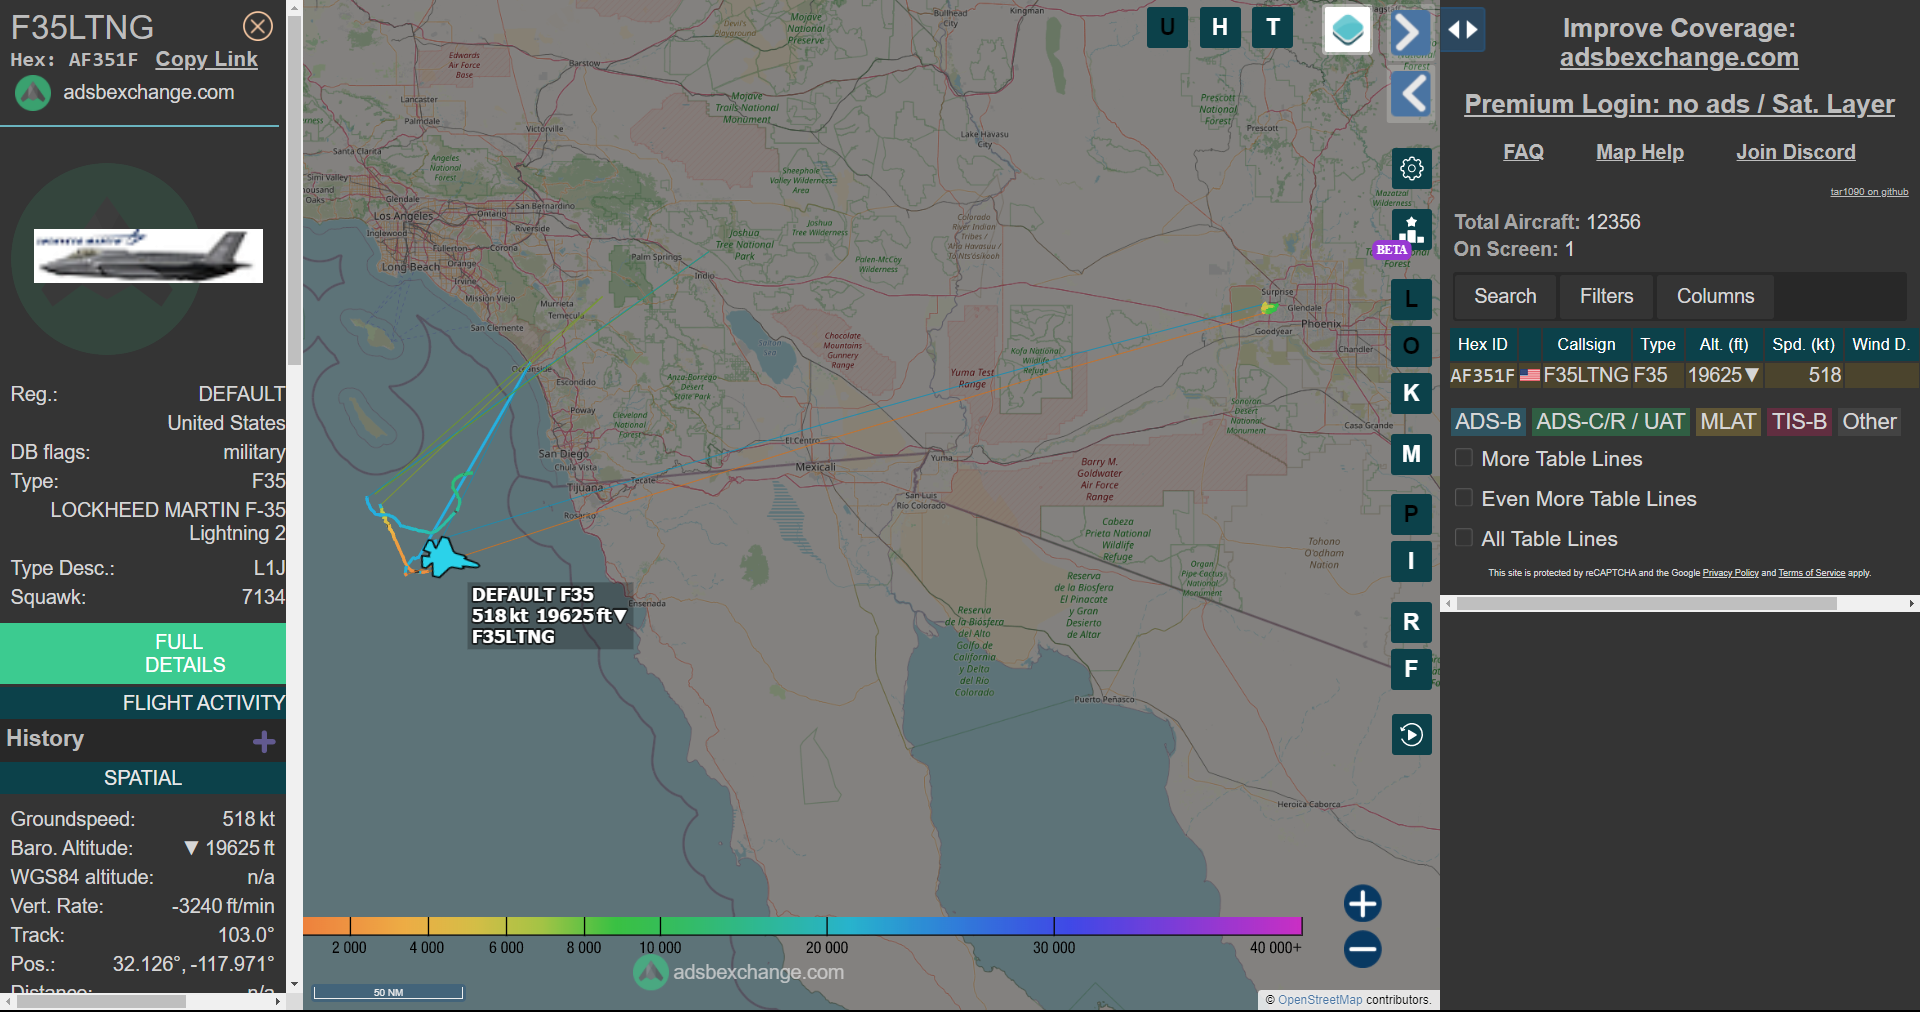The height and width of the screenshot is (1012, 1920).
Task: Enable All Table Lines checkbox
Action: point(1464,538)
